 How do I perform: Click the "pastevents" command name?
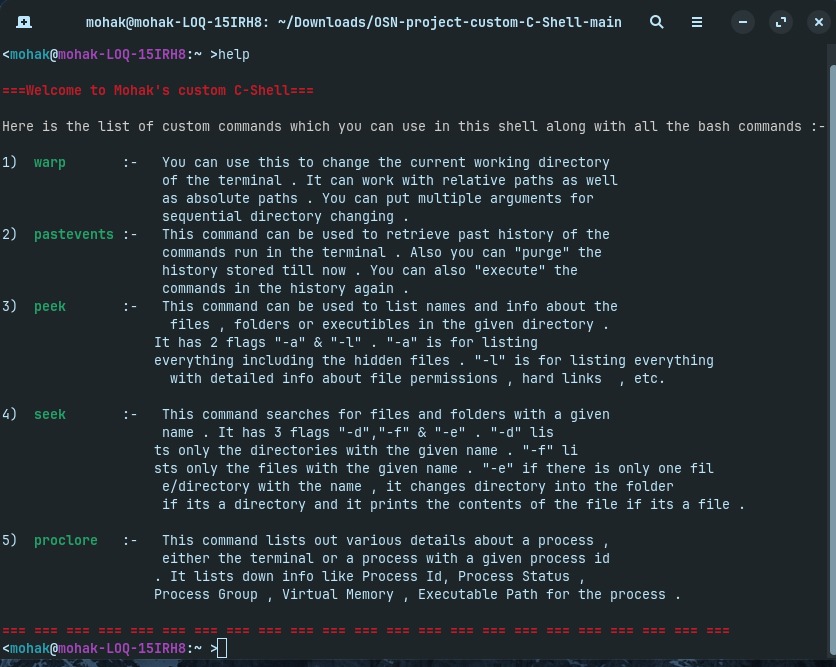coord(74,234)
